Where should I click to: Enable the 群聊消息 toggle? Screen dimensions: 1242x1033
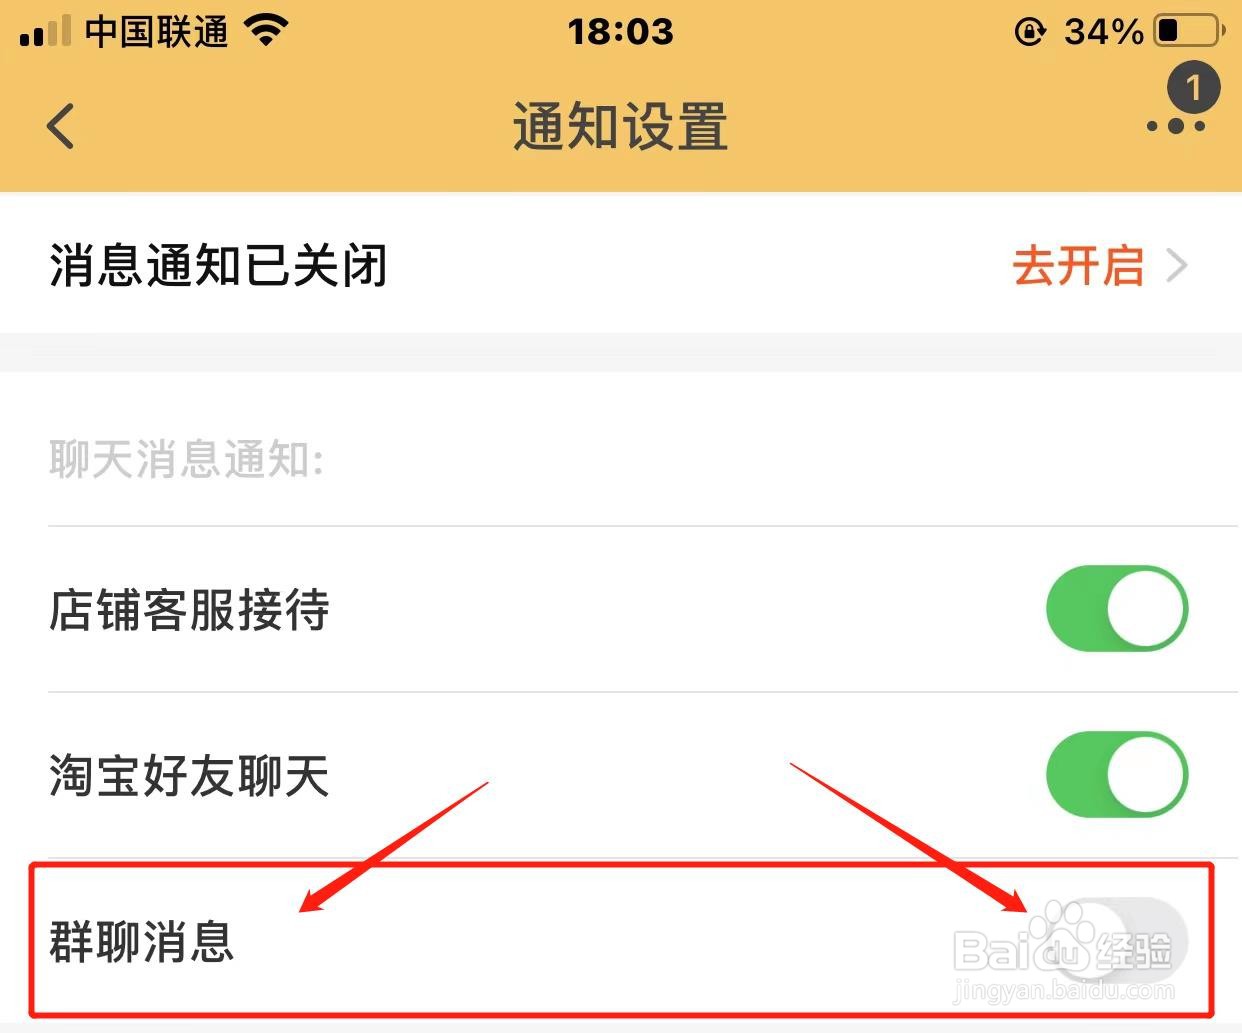click(x=1117, y=941)
